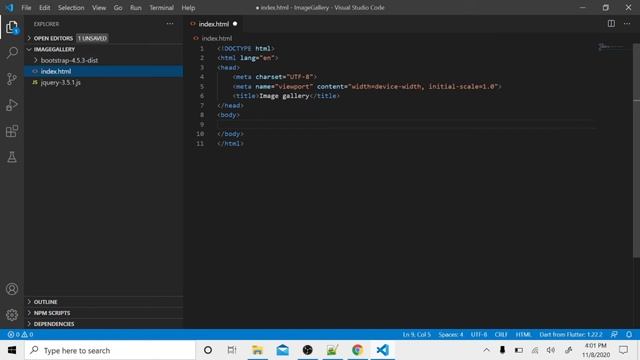Screen dimensions: 640x360
Task: Open Task View on the taskbar
Action: tap(232, 350)
